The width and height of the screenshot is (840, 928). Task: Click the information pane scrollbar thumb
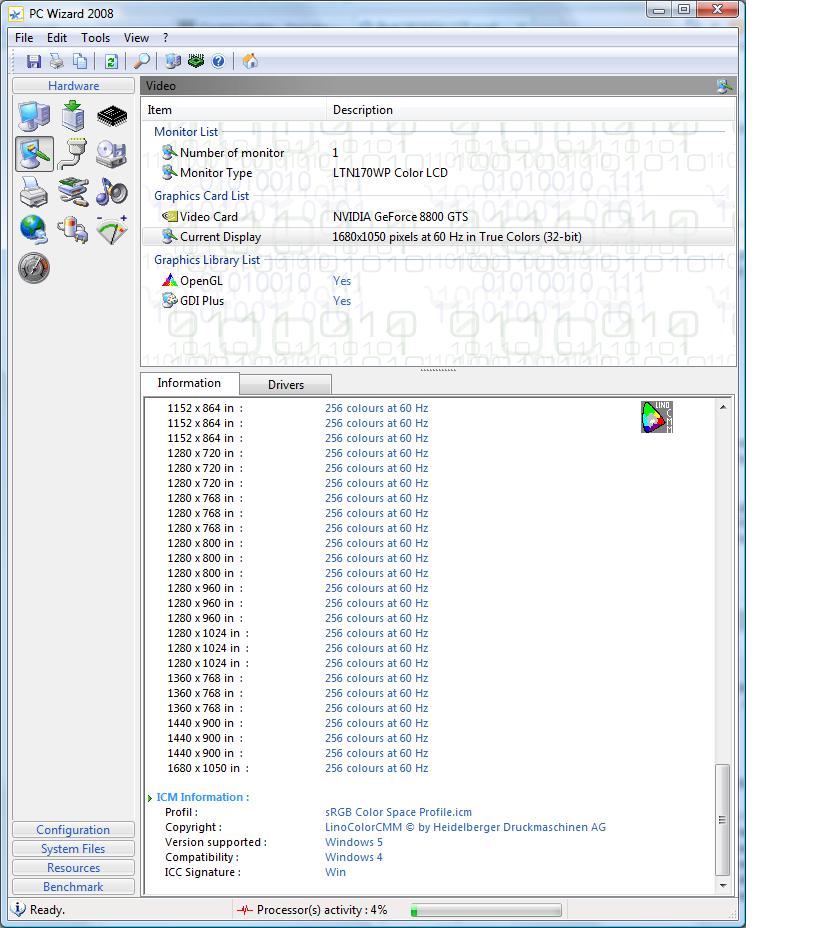(722, 820)
